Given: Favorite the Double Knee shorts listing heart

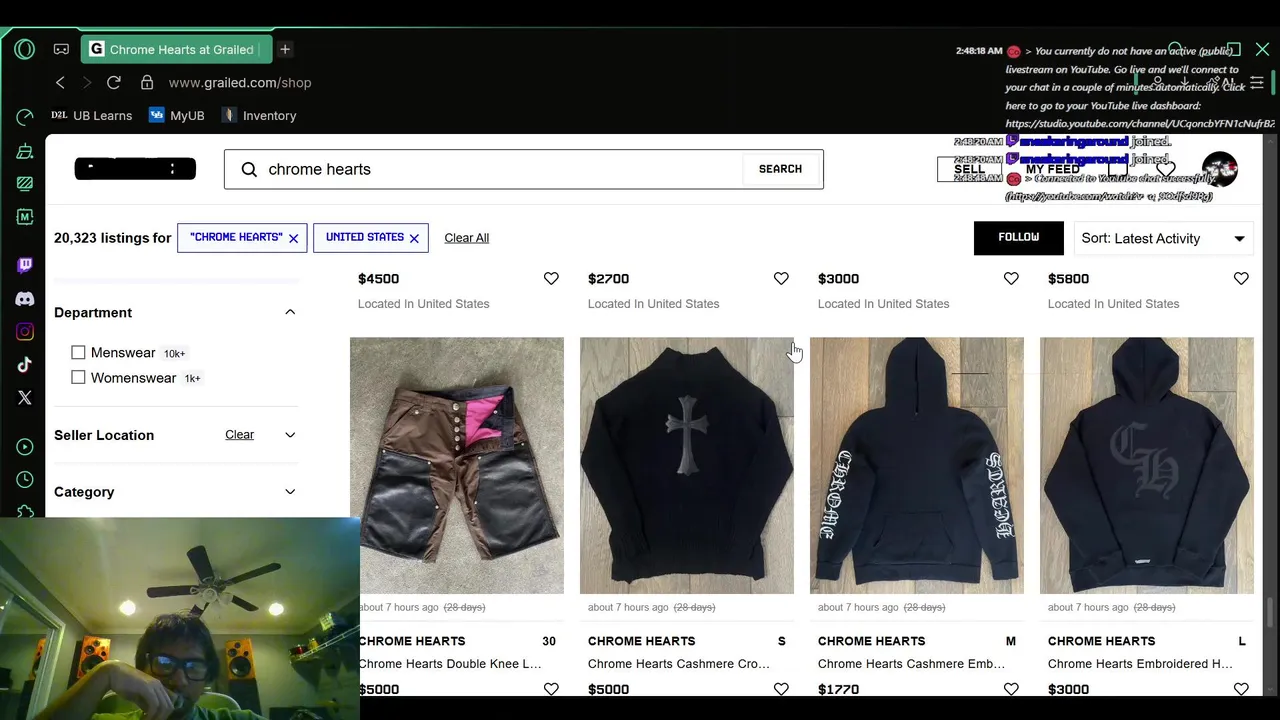Looking at the screenshot, I should (551, 689).
